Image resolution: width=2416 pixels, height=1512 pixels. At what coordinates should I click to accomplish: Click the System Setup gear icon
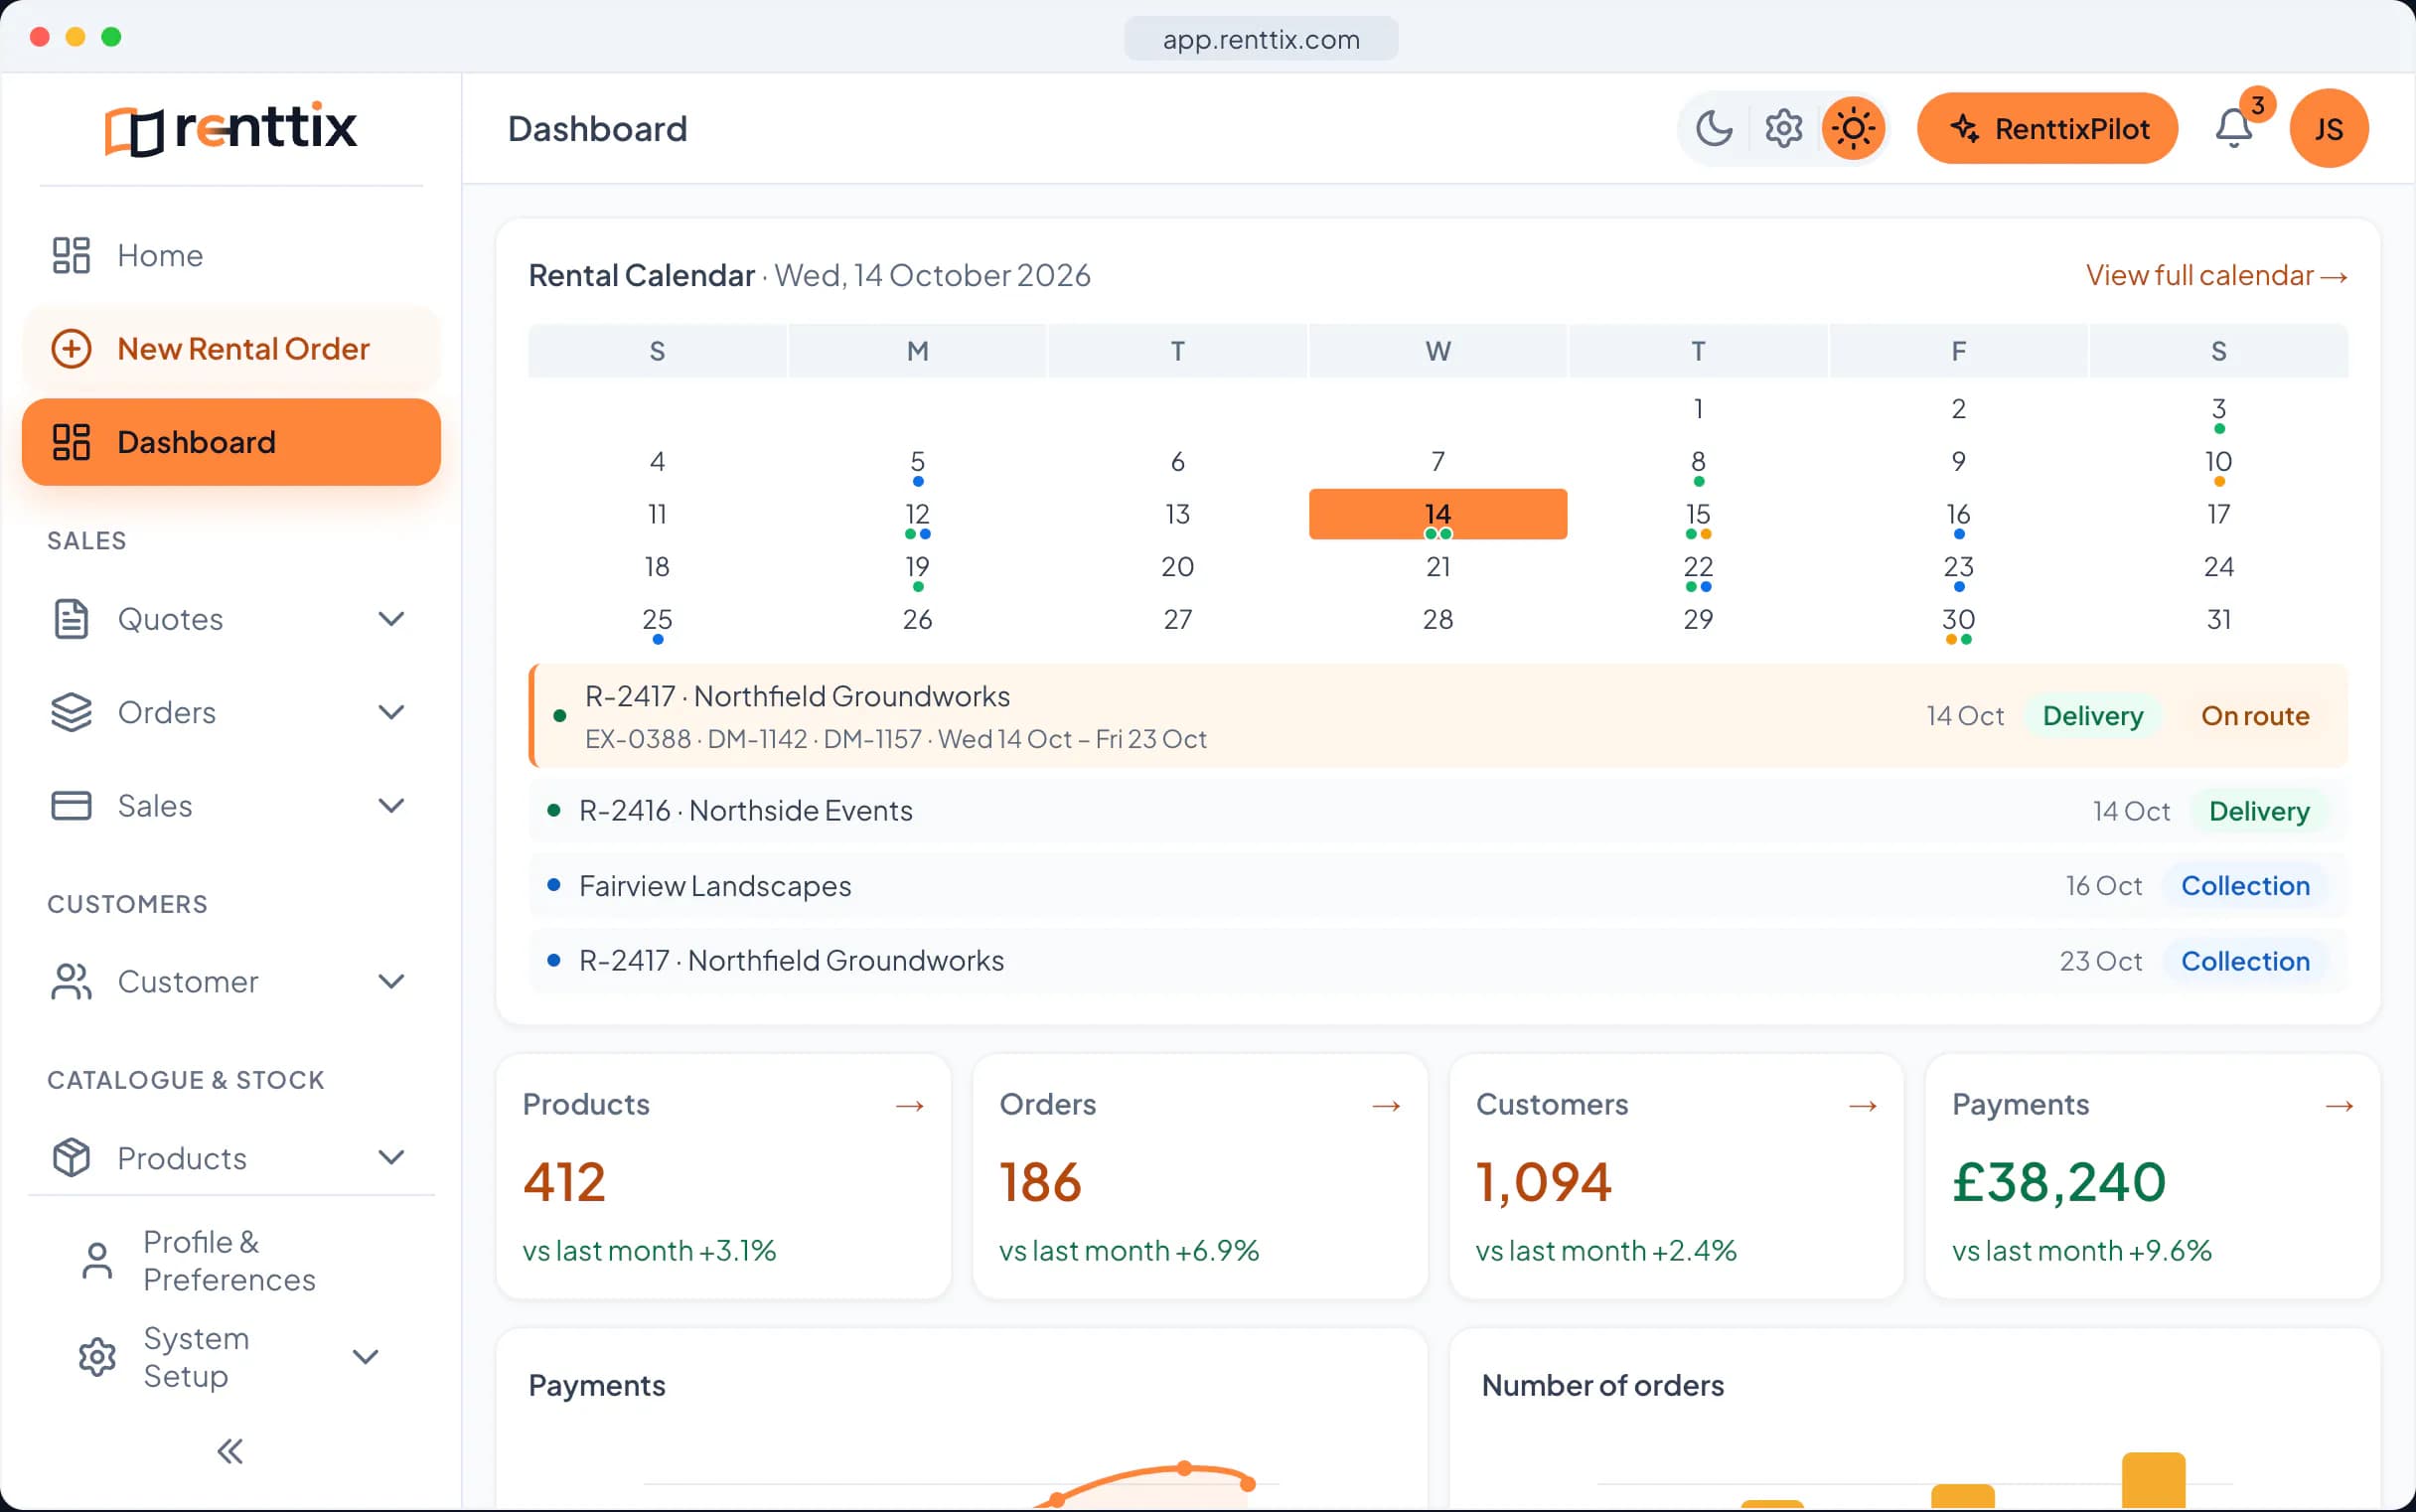click(x=97, y=1356)
